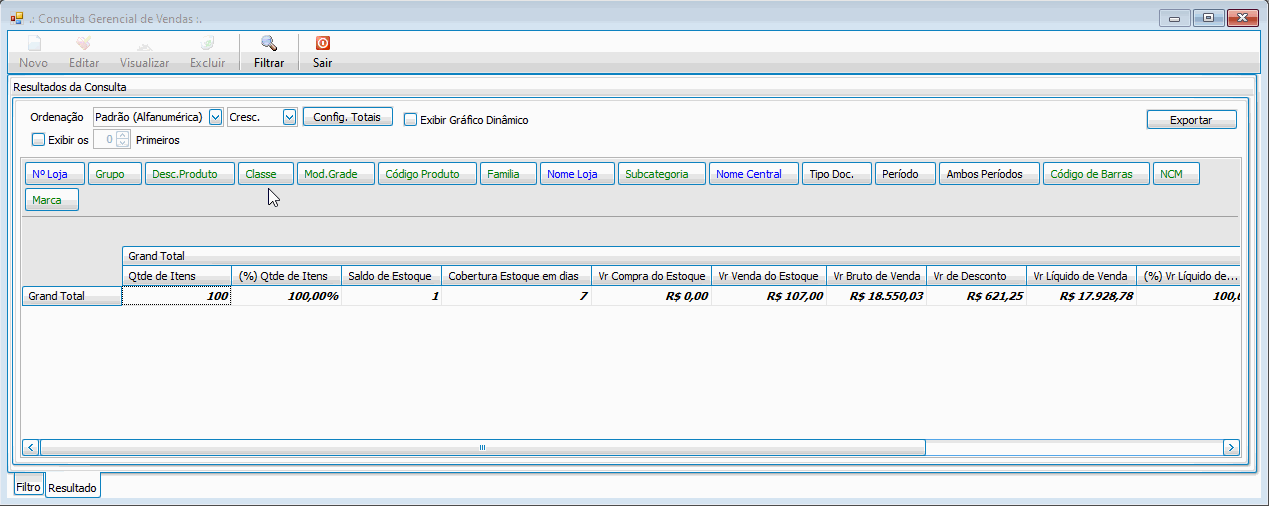The height and width of the screenshot is (506, 1269).
Task: Click Cobertura Estoque em dias column header
Action: coord(516,276)
